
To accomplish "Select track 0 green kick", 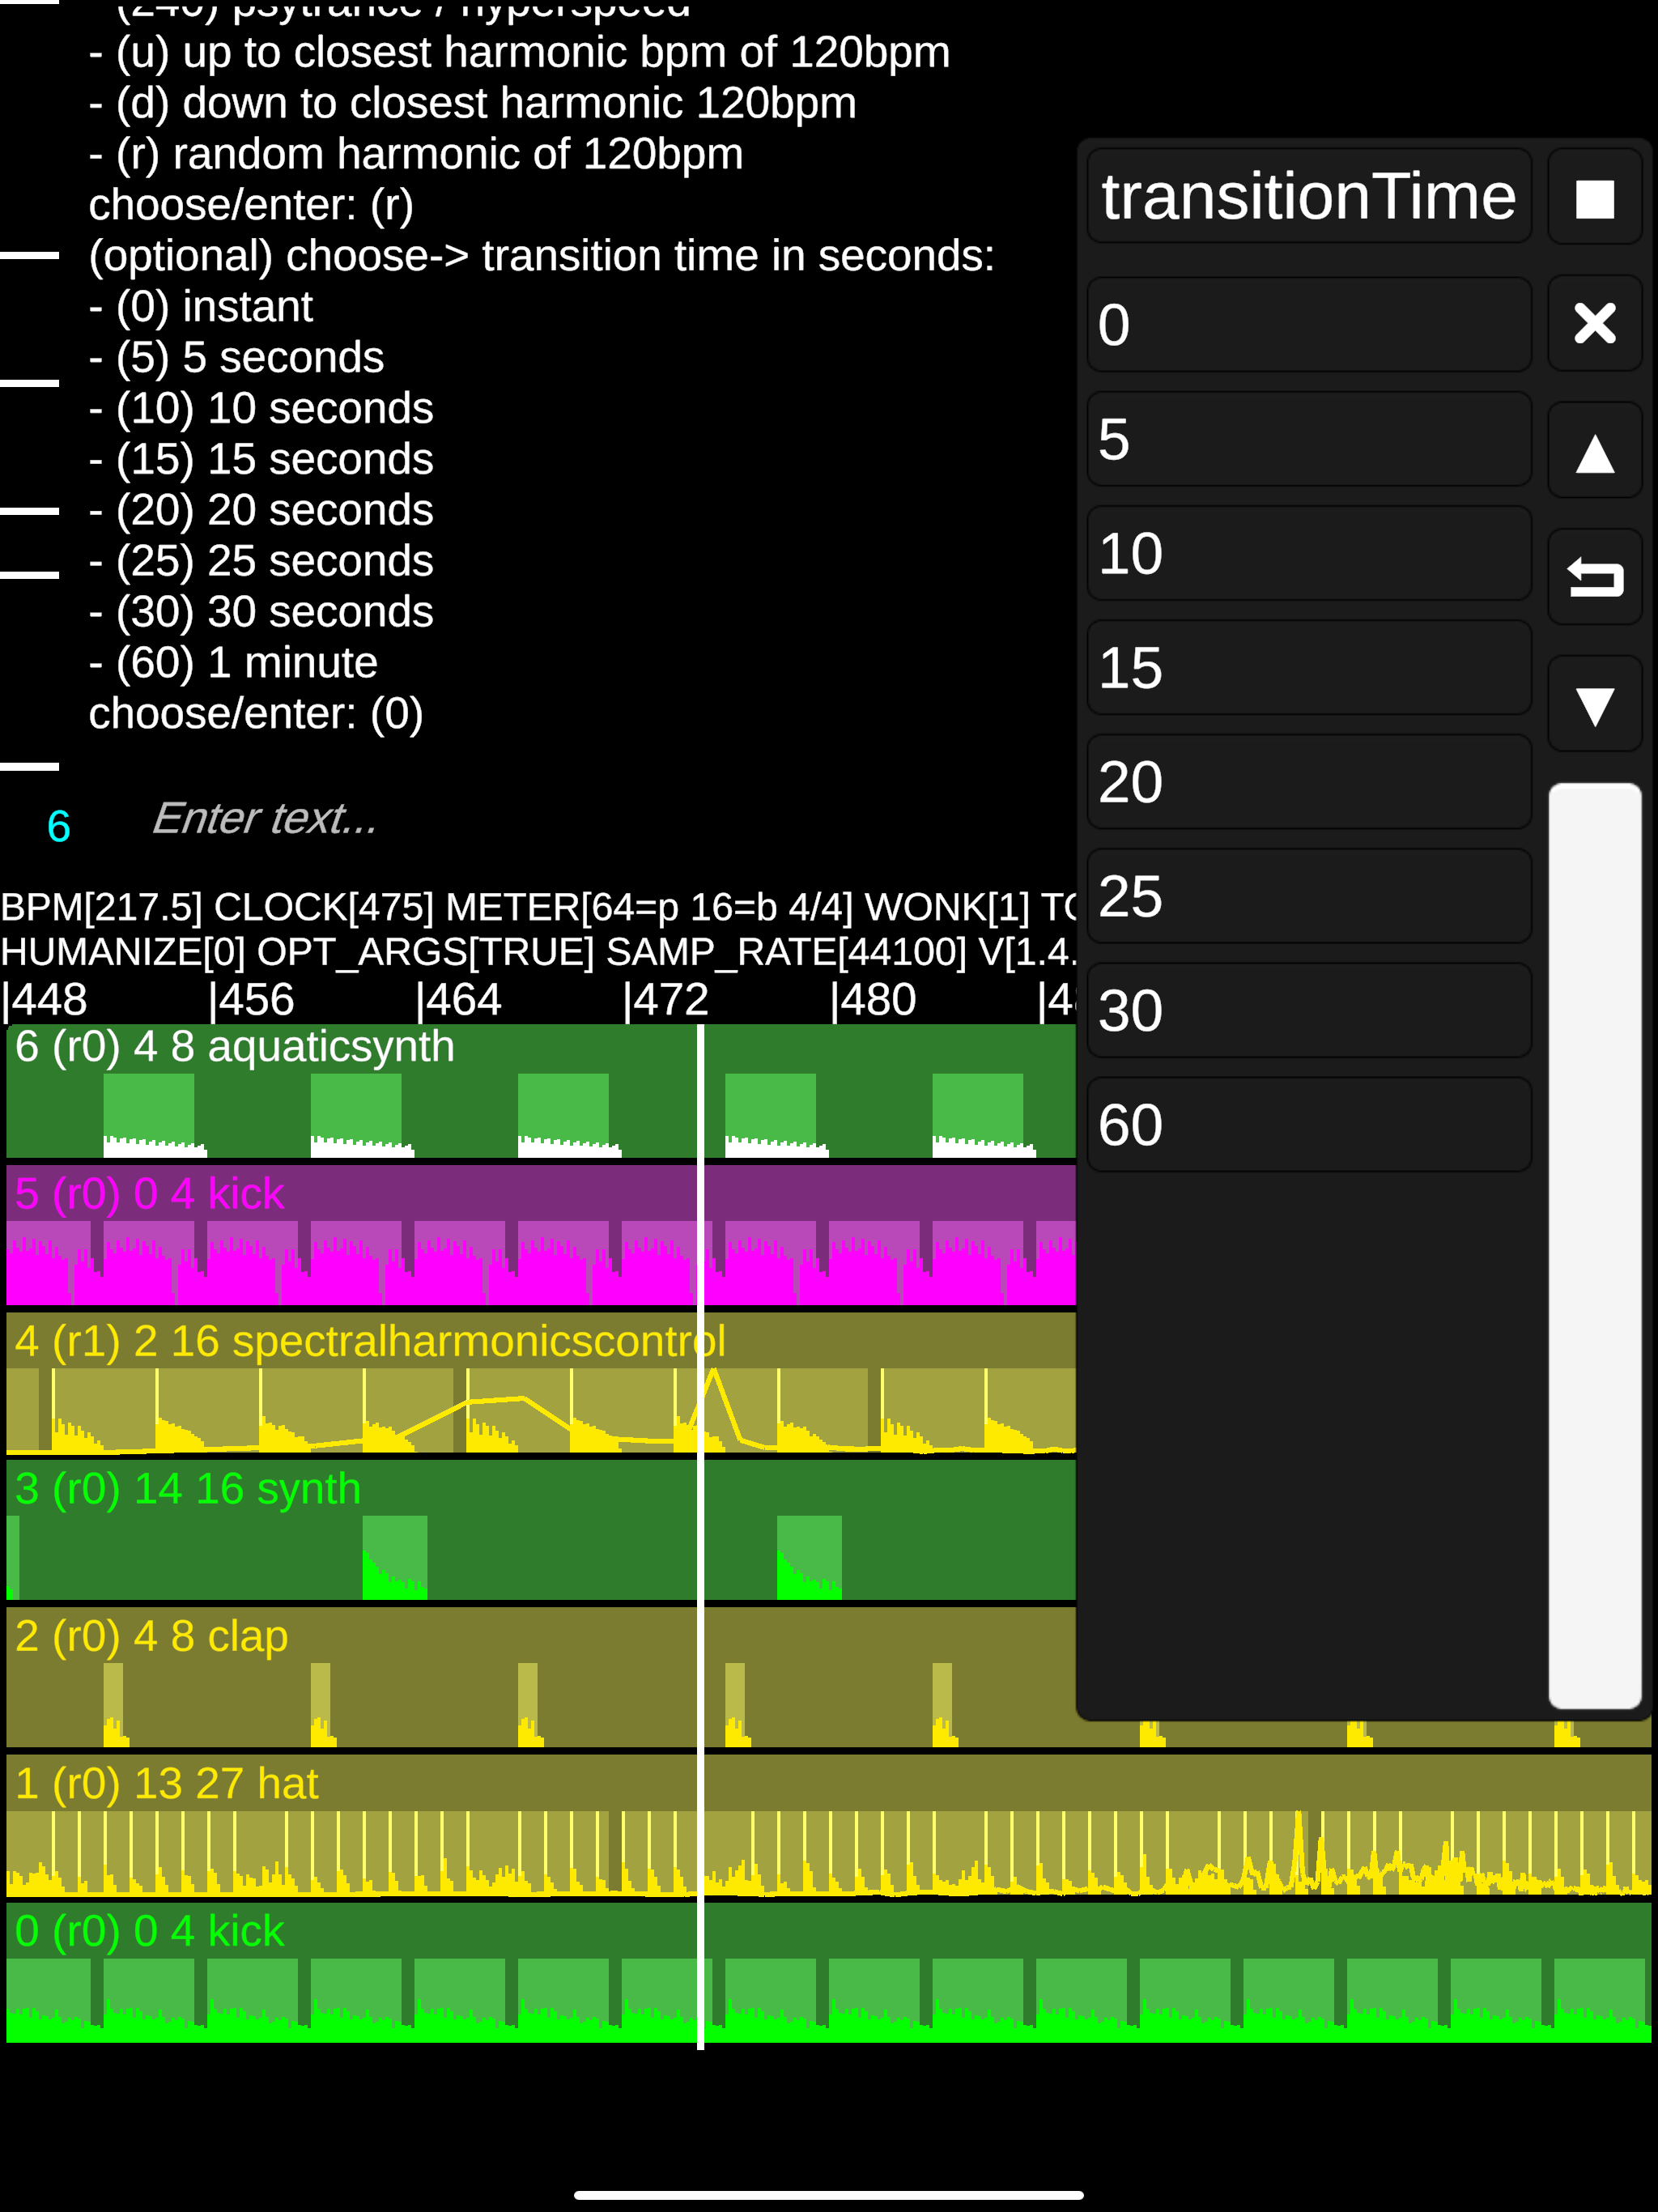I will 828,1972.
